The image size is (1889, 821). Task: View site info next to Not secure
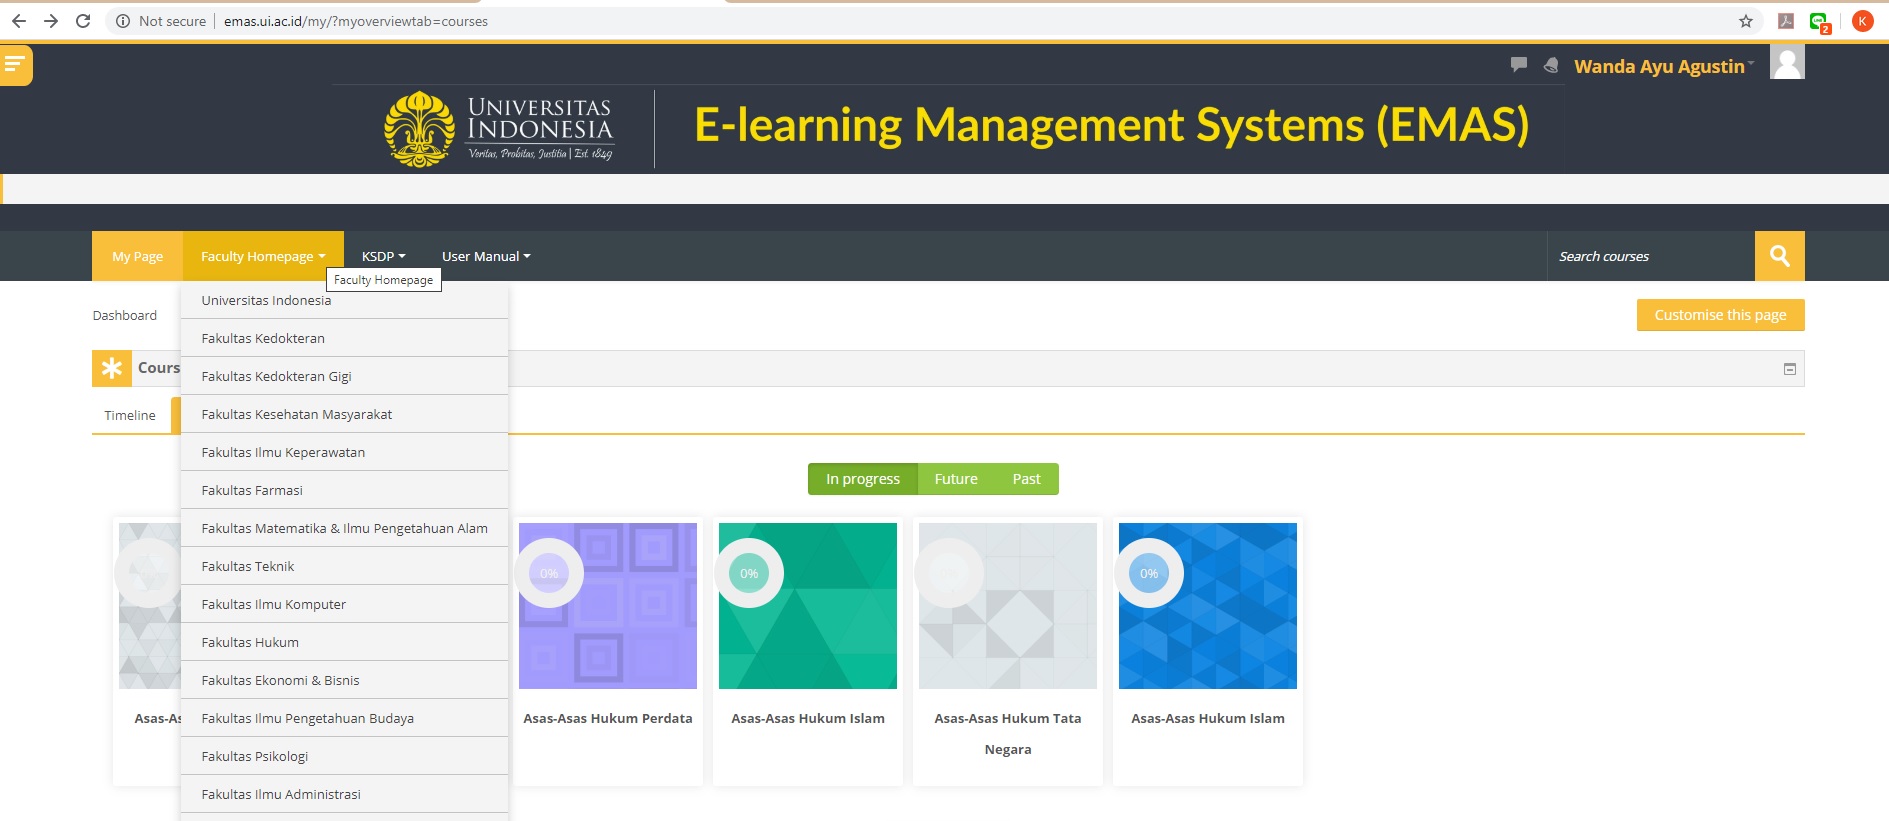click(x=123, y=21)
